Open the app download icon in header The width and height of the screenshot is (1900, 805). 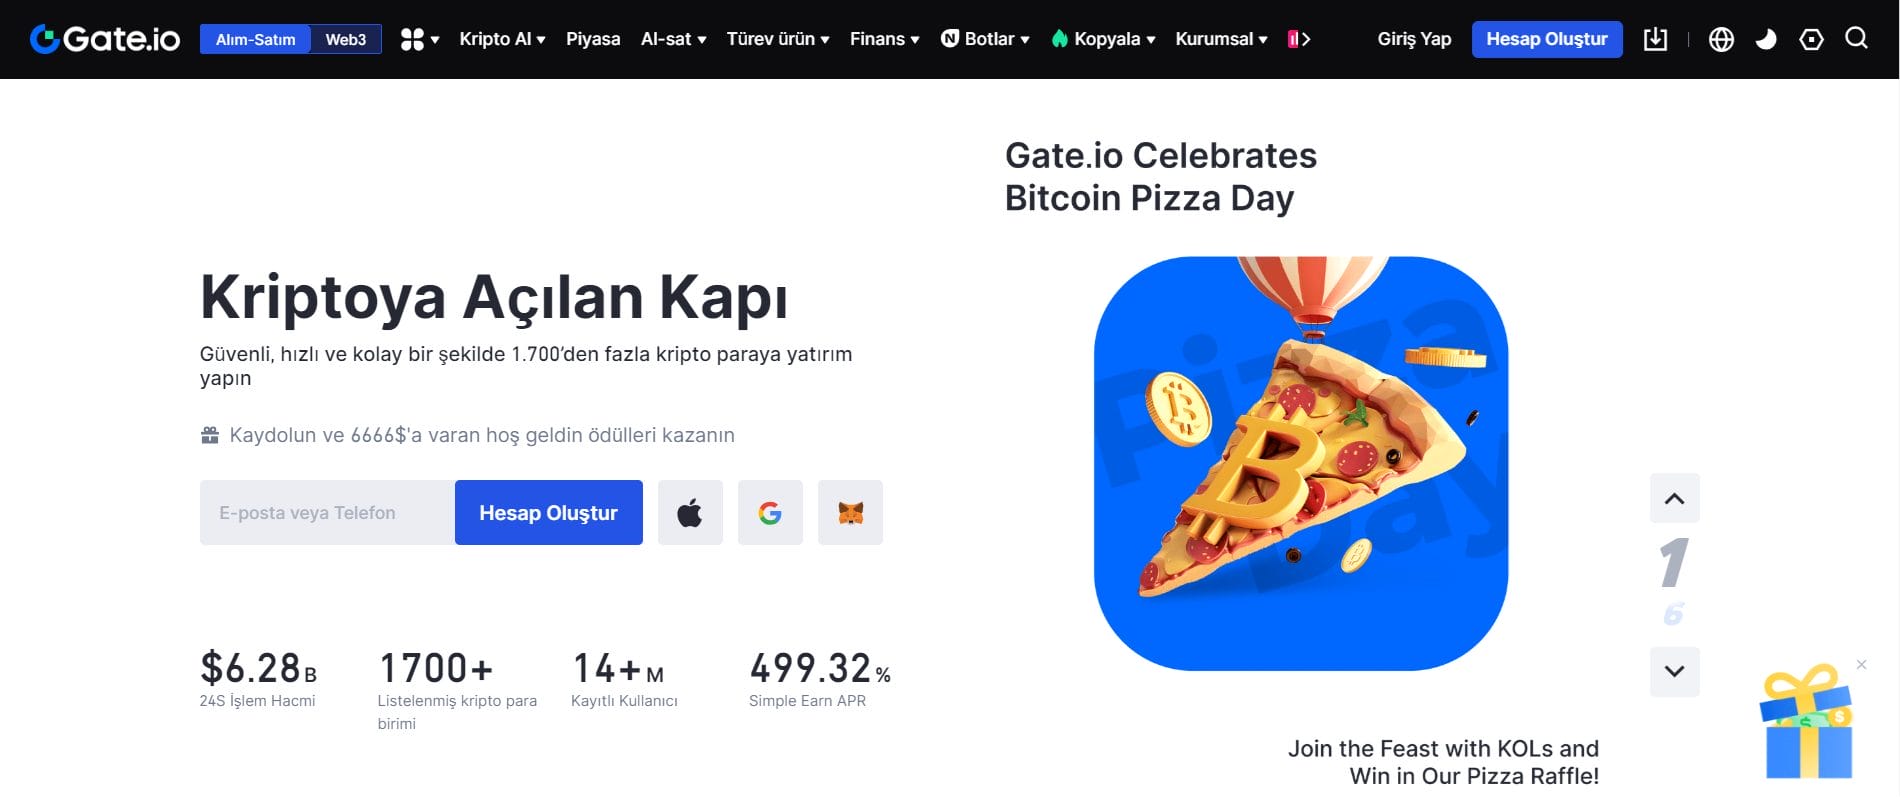point(1655,39)
